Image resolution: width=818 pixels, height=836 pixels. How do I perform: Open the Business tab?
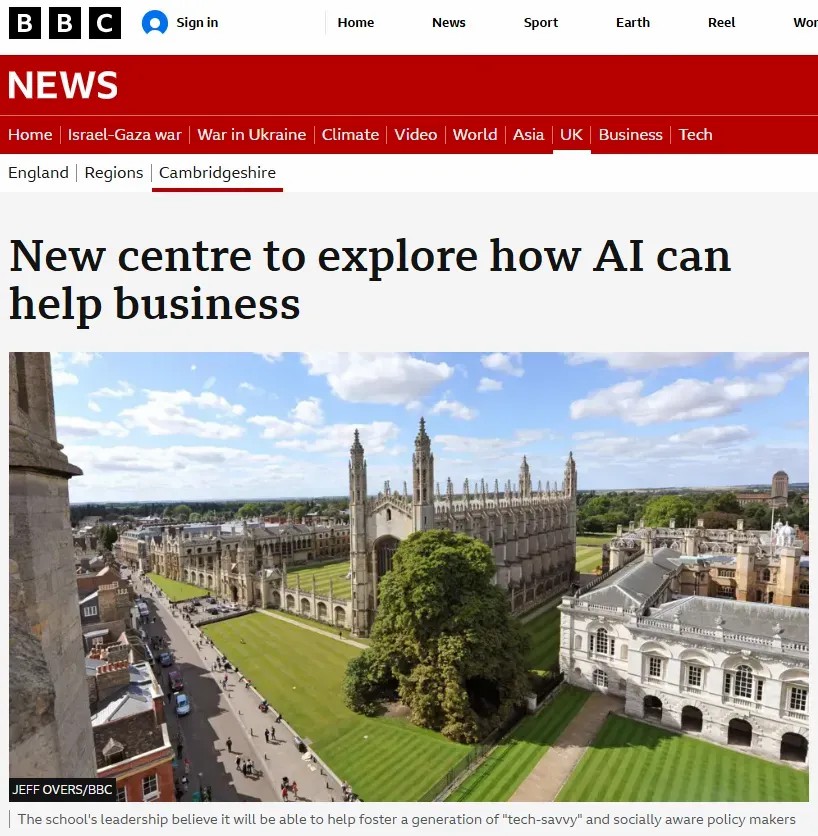click(x=631, y=134)
